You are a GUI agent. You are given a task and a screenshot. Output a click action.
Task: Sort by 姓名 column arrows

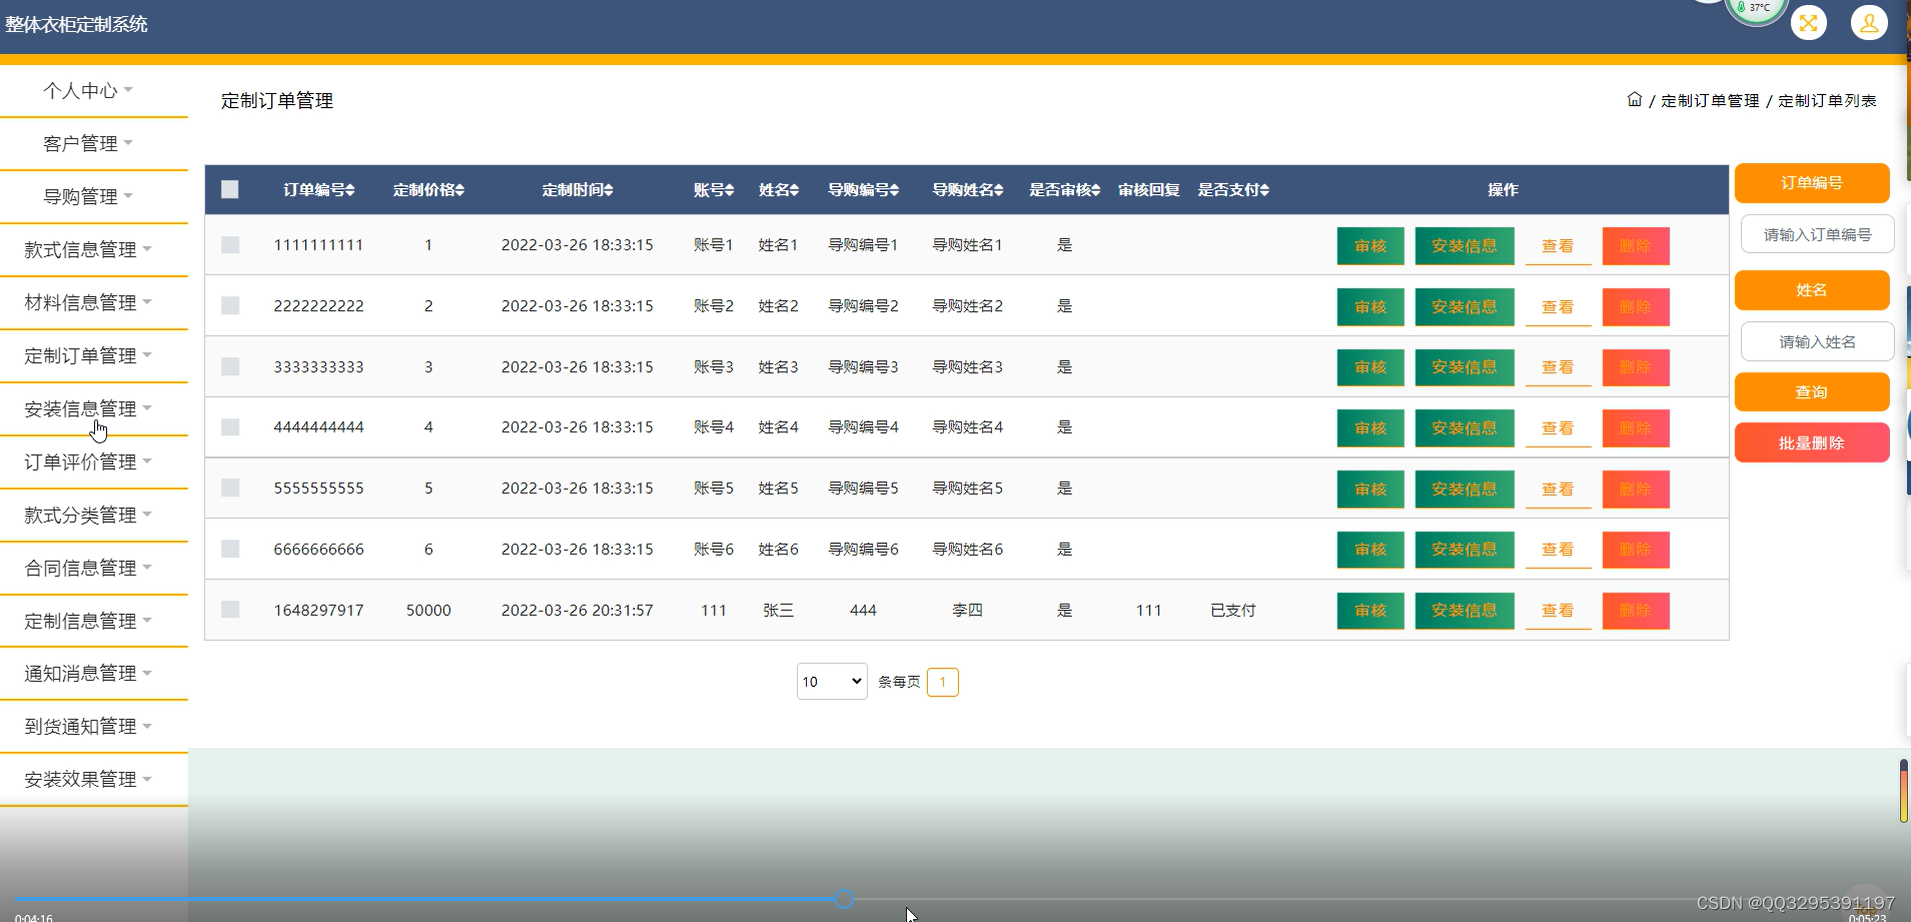click(794, 190)
